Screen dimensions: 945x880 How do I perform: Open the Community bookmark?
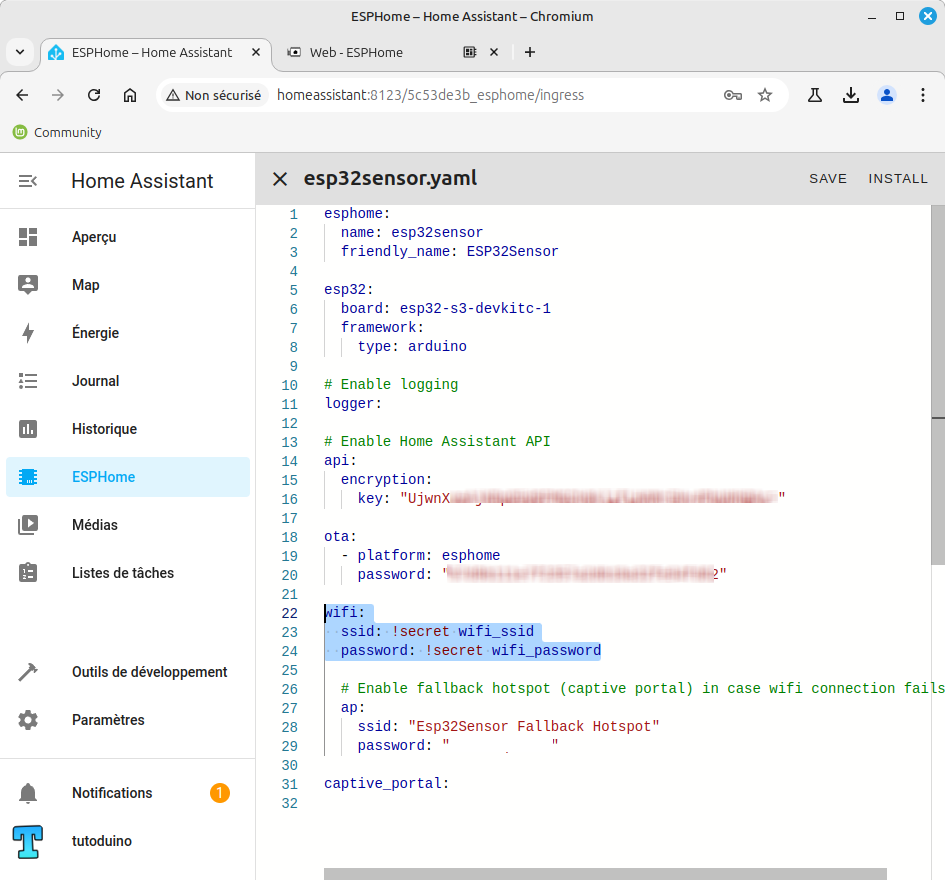tap(57, 132)
